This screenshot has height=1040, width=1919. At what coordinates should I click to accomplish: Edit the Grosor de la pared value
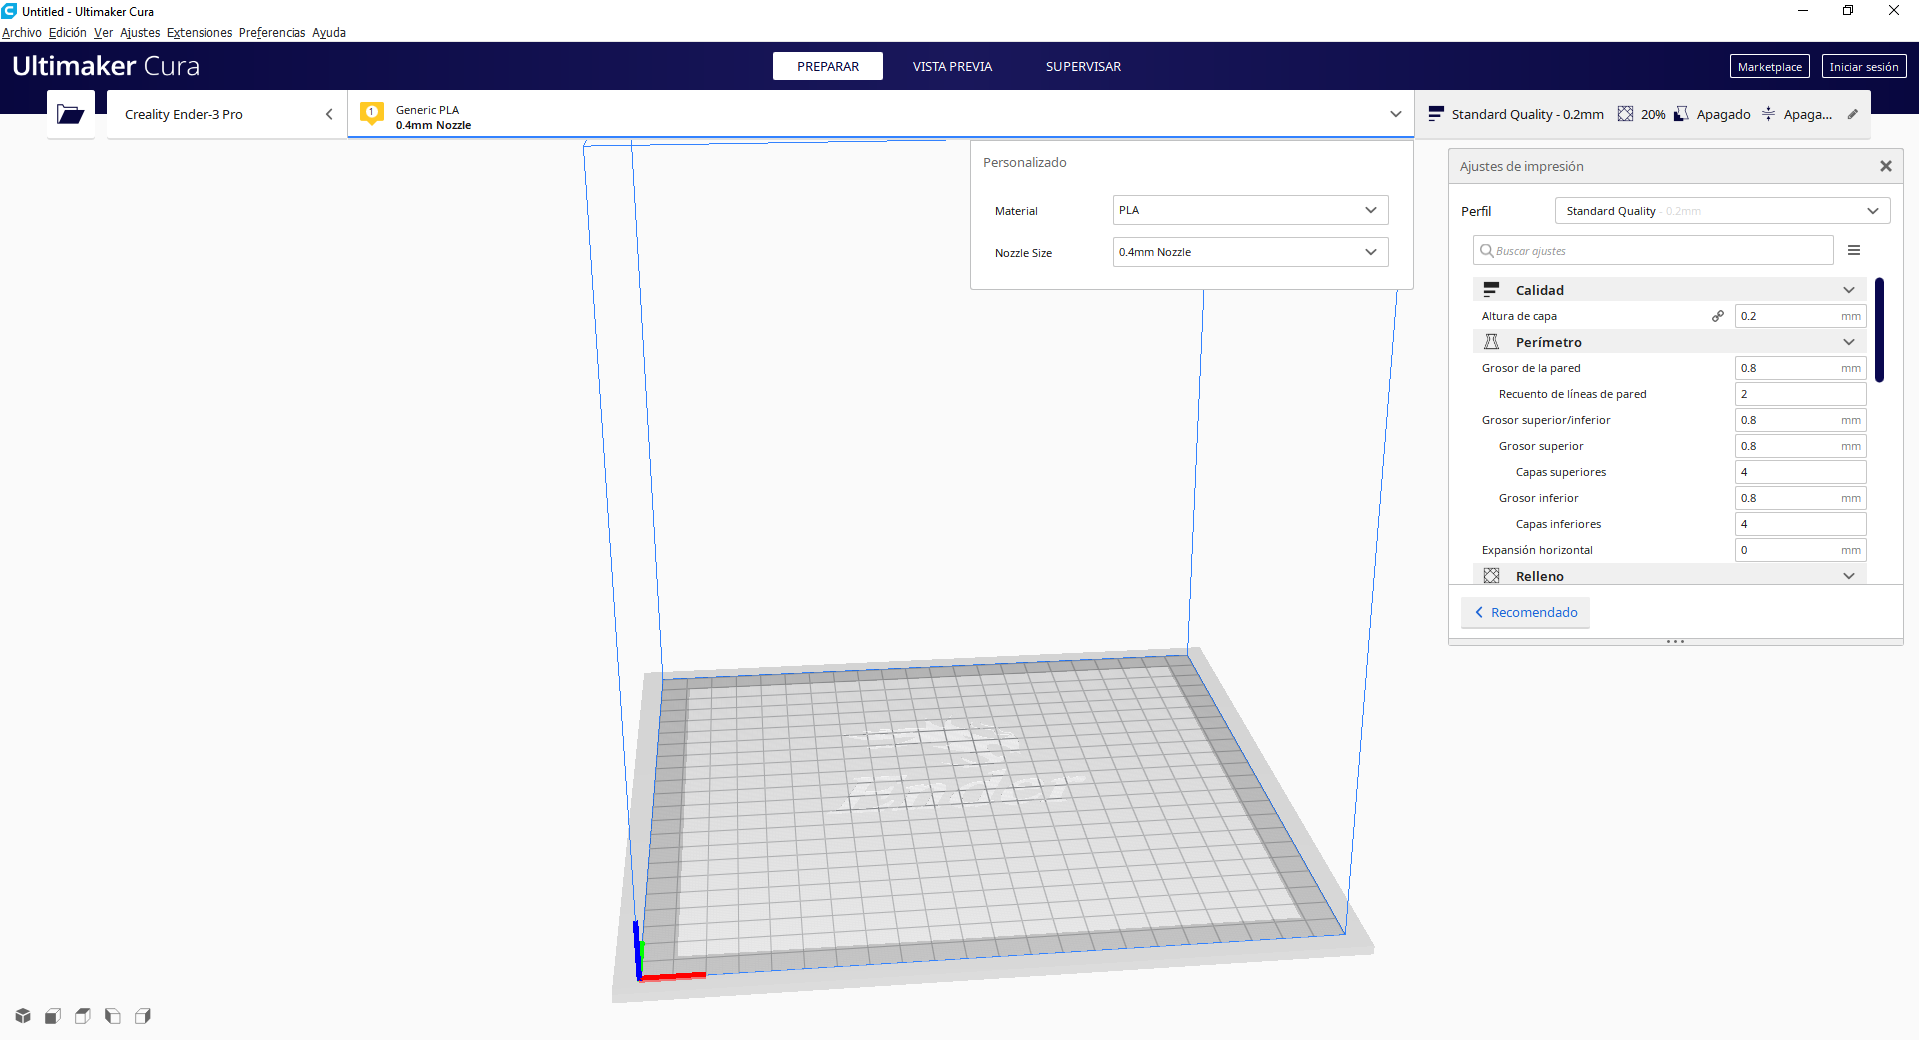[1800, 368]
